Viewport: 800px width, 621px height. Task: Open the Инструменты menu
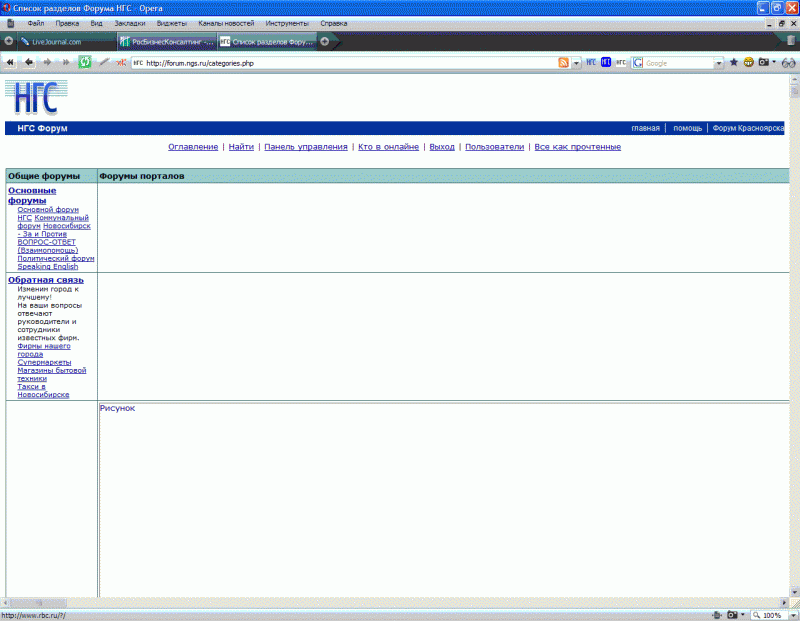(x=286, y=22)
